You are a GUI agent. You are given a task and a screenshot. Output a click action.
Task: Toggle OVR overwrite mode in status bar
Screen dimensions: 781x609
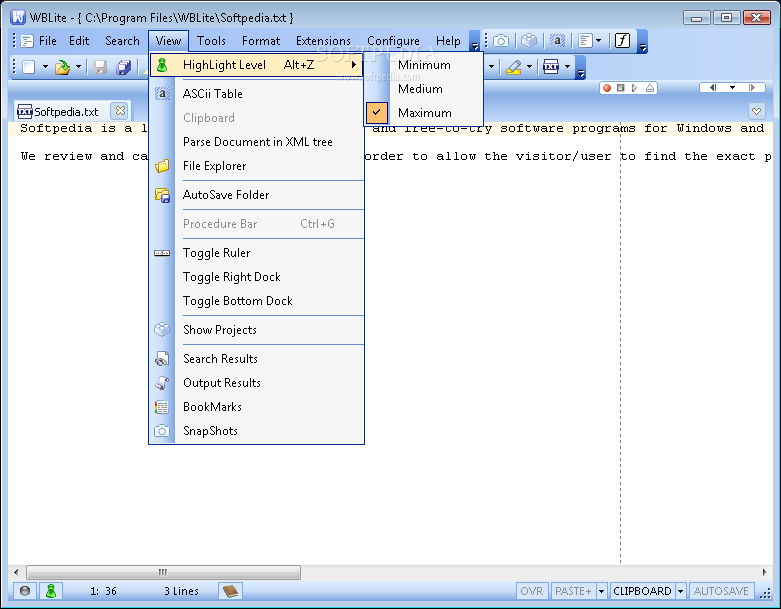(531, 591)
